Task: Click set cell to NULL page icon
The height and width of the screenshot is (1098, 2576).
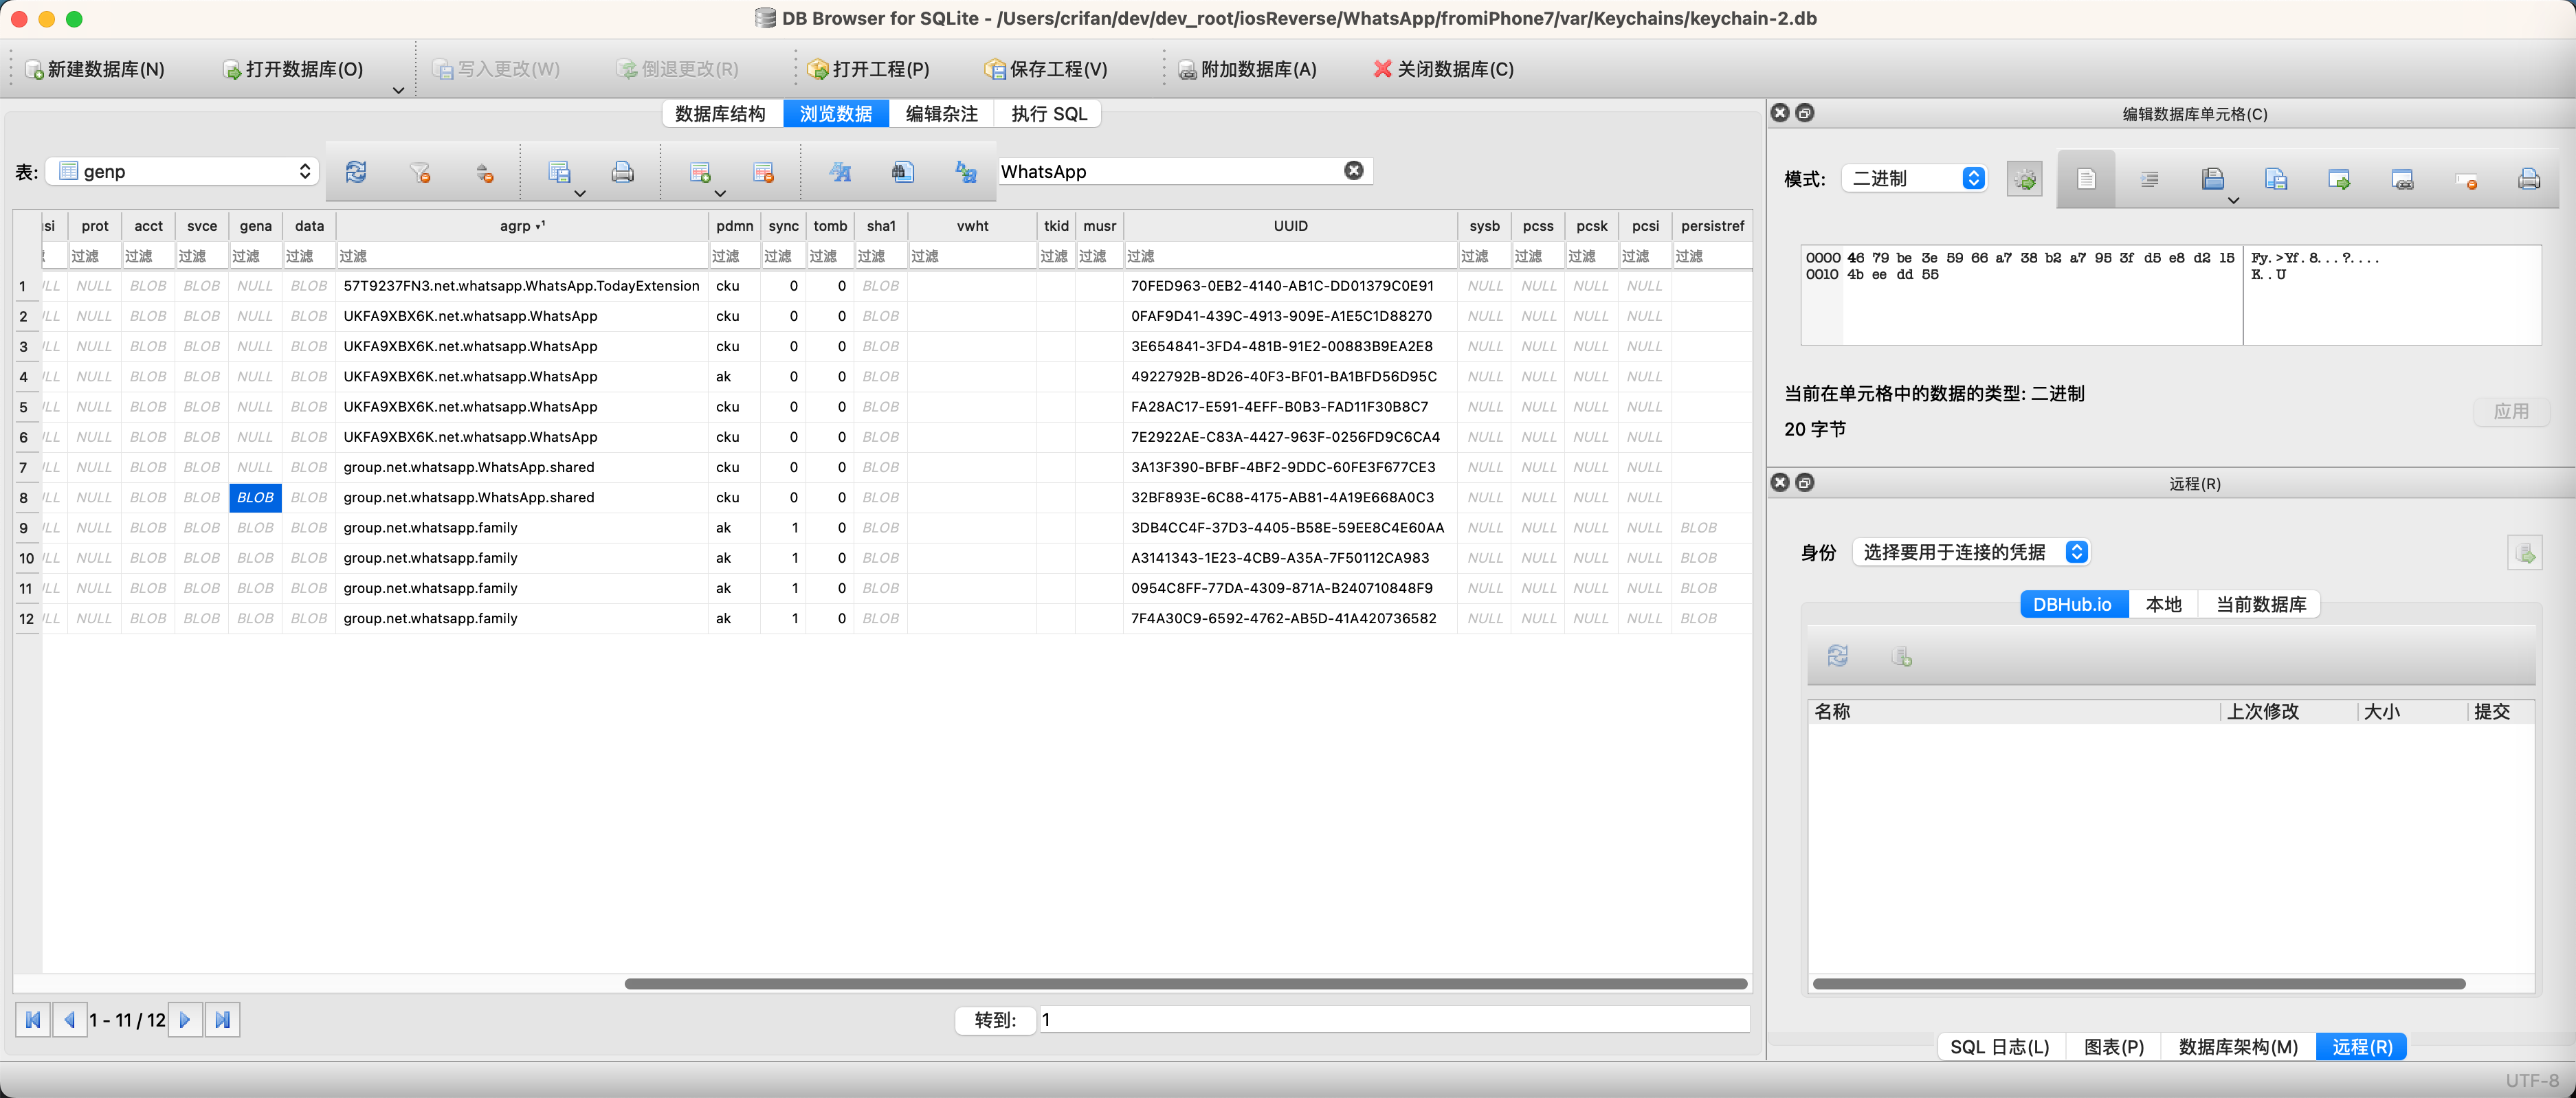Action: click(2086, 179)
